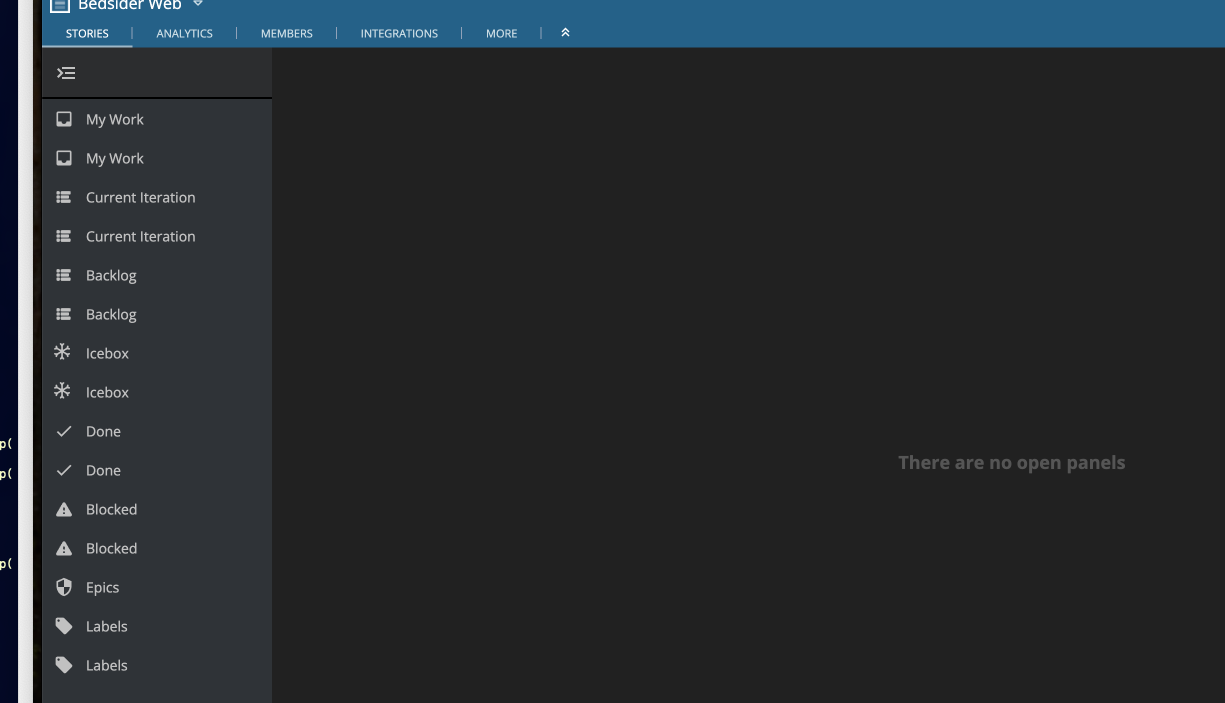Switch to the STORIES tab
The image size is (1225, 703).
pyautogui.click(x=87, y=33)
